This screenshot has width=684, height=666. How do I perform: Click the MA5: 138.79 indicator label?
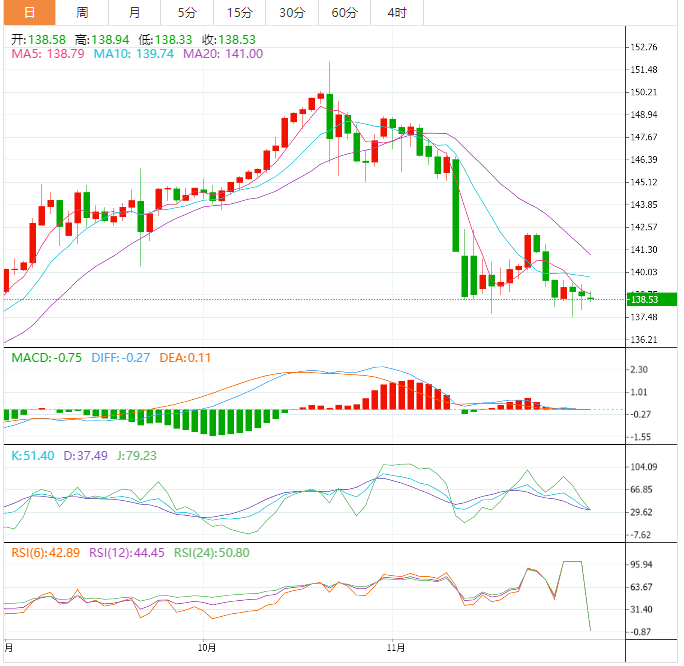pyautogui.click(x=47, y=53)
